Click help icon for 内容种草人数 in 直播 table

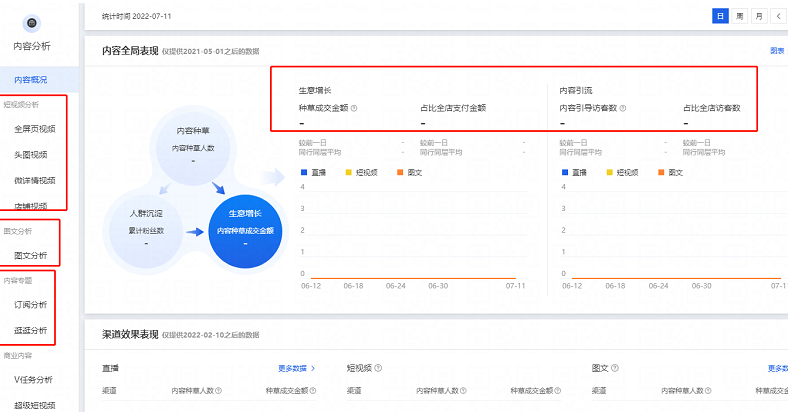[219, 391]
